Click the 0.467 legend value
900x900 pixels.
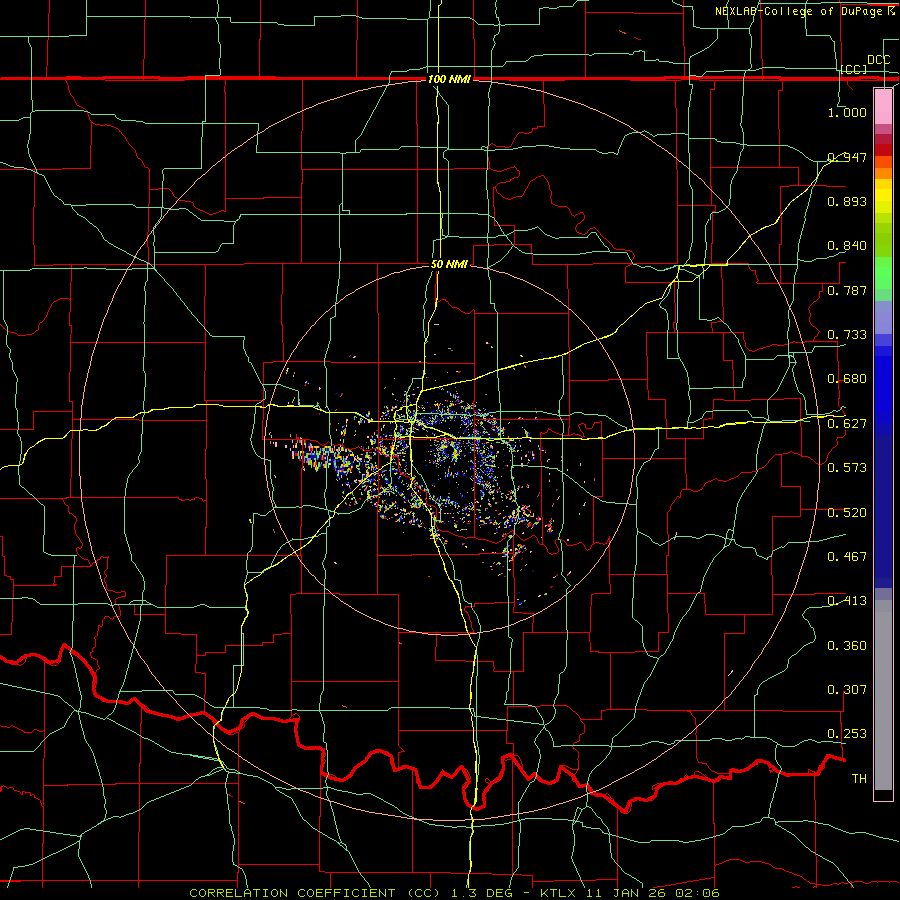(x=847, y=557)
